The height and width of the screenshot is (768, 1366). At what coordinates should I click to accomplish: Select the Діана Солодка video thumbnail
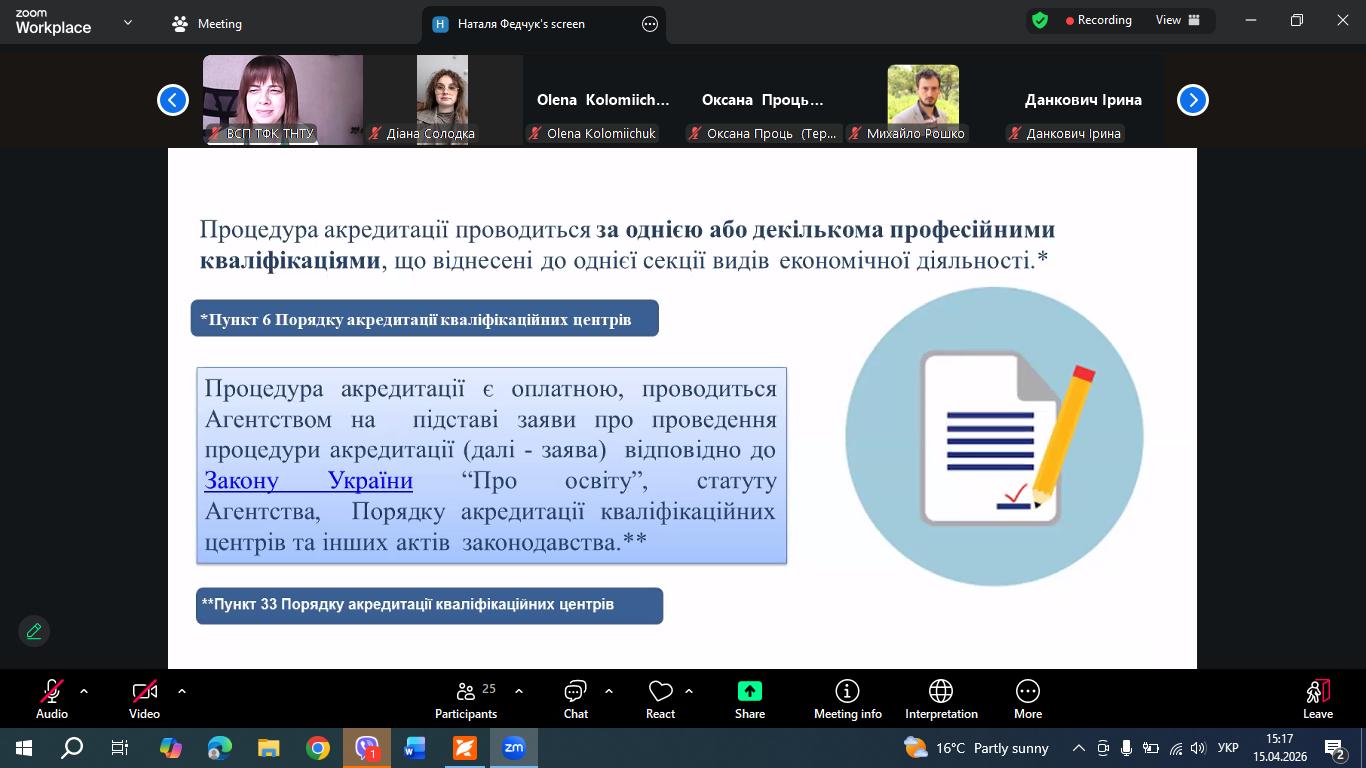pyautogui.click(x=443, y=100)
